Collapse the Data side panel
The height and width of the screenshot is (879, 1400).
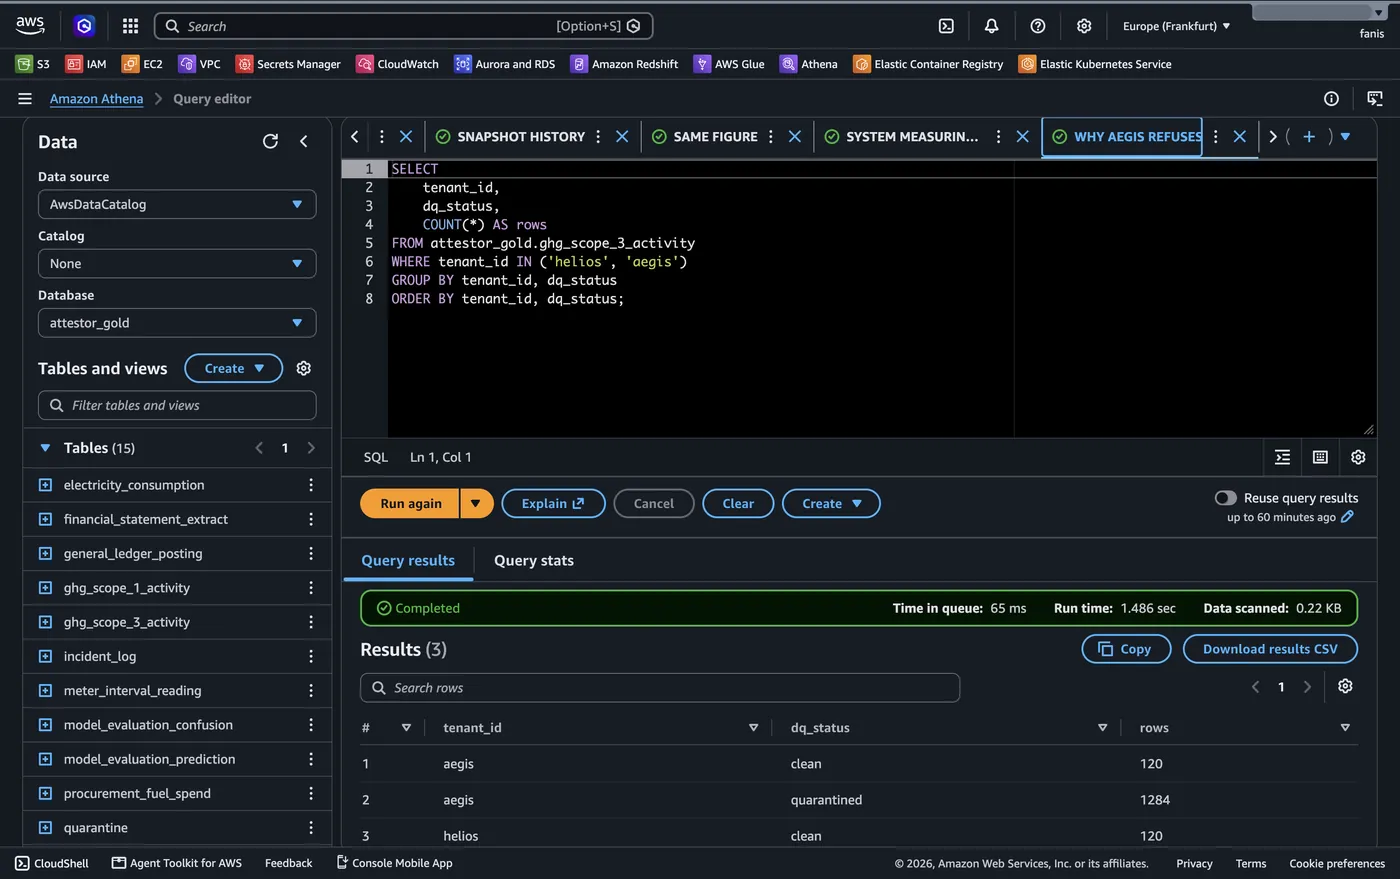click(x=304, y=141)
